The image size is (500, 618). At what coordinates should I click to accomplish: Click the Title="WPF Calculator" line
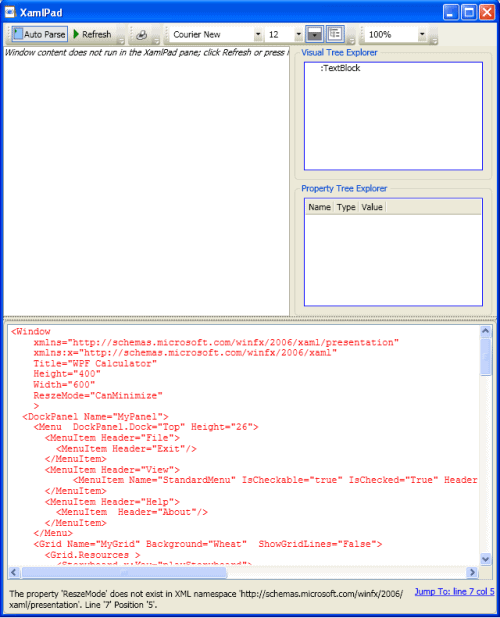click(x=95, y=363)
